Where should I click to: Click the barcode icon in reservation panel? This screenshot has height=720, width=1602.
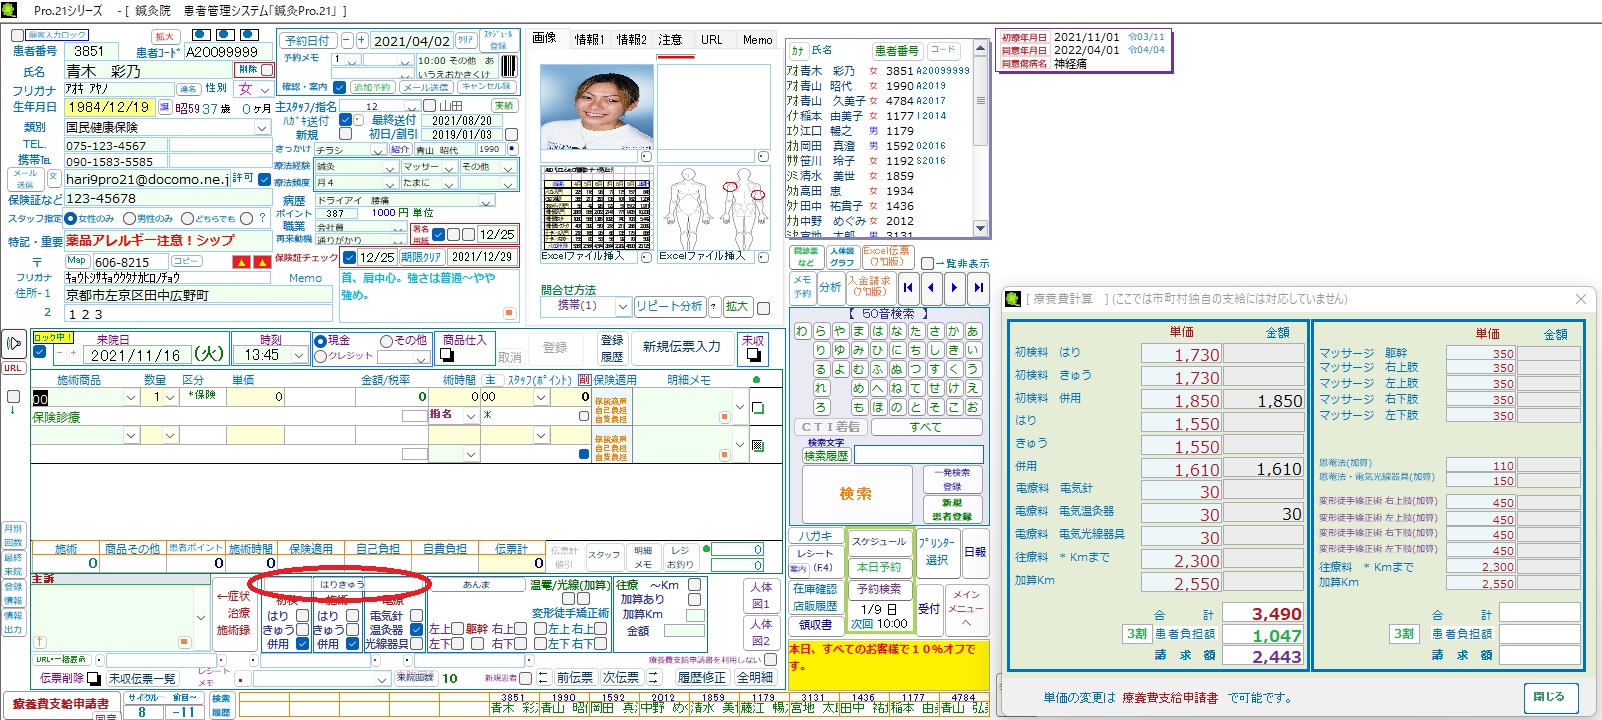click(508, 66)
